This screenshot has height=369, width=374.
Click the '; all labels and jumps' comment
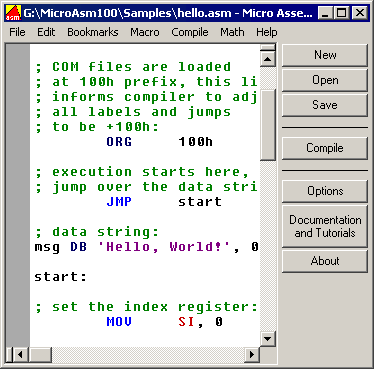click(133, 112)
